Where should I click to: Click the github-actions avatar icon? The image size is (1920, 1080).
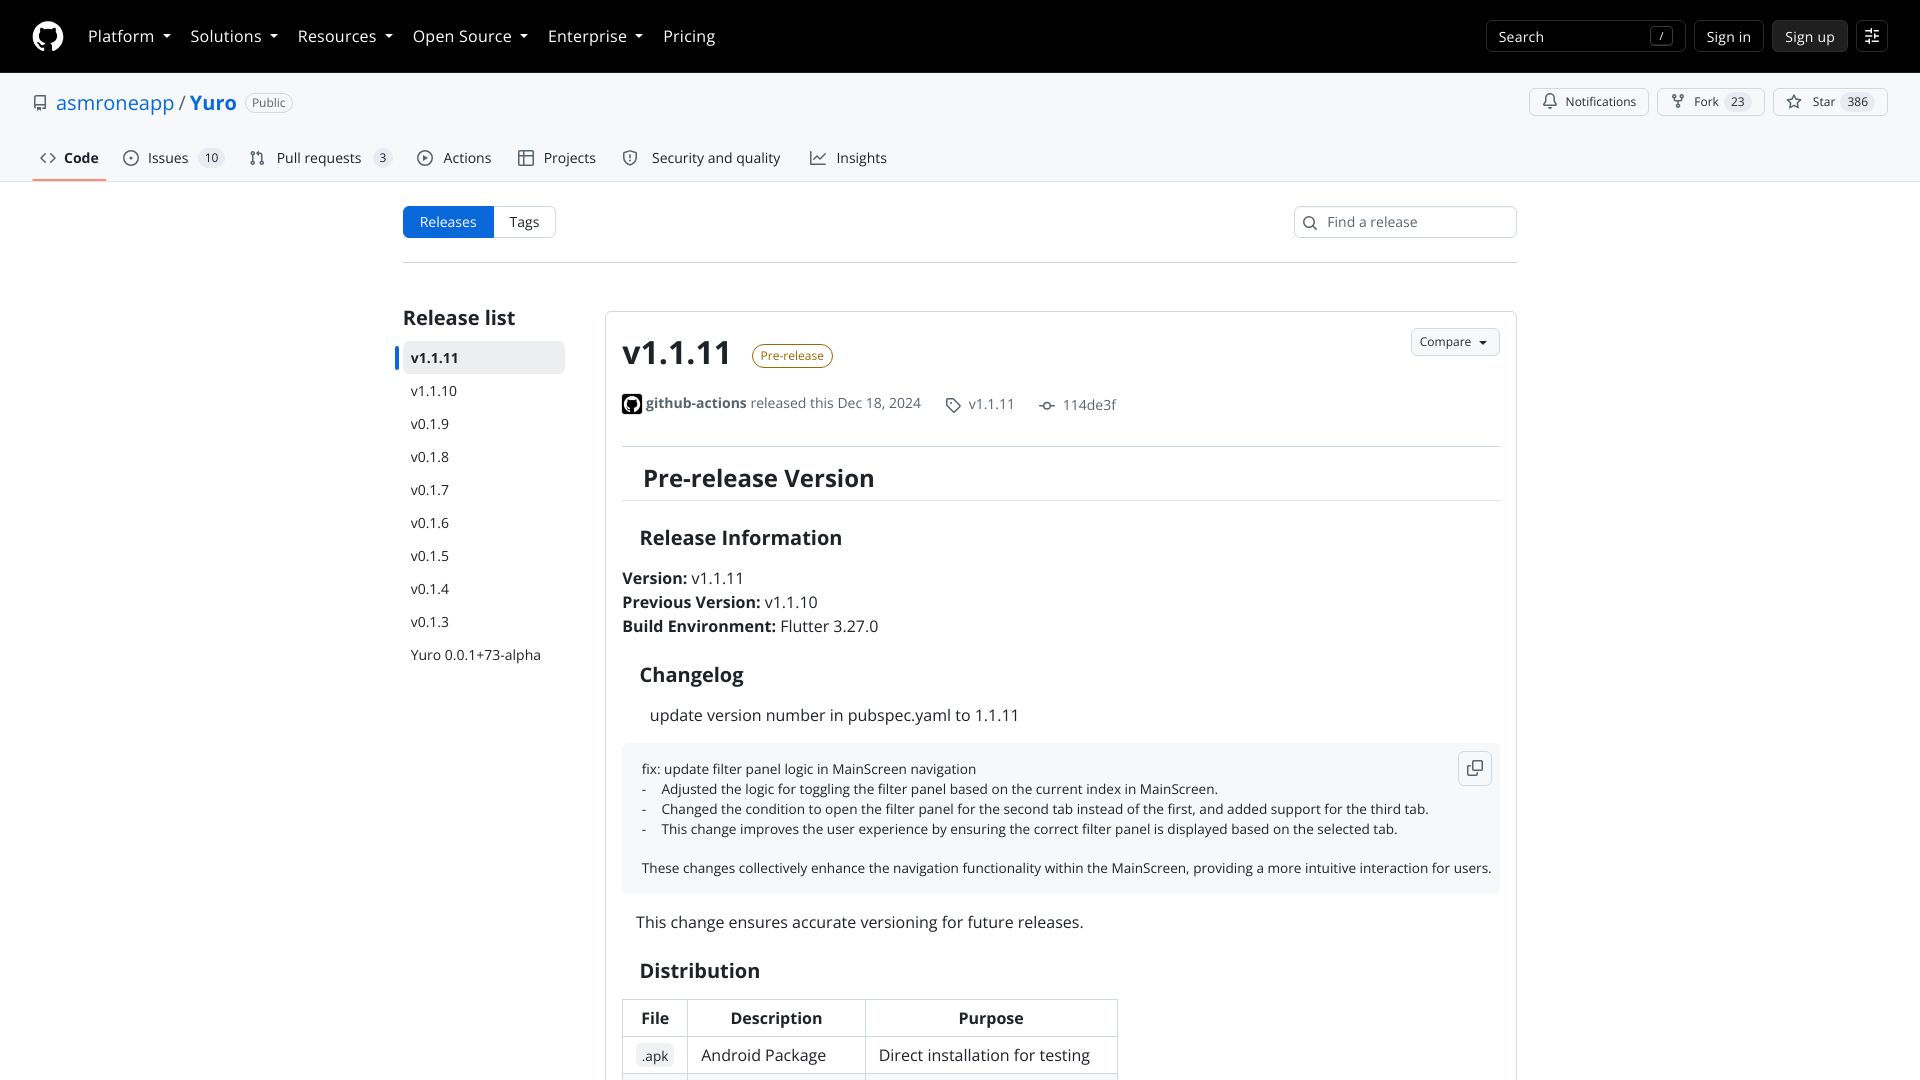[632, 404]
